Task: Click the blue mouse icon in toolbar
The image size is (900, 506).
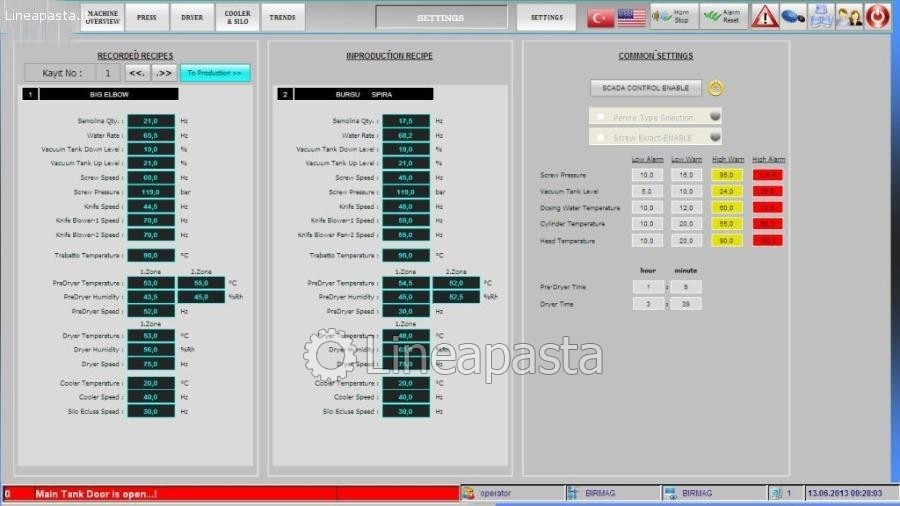Action: 793,17
